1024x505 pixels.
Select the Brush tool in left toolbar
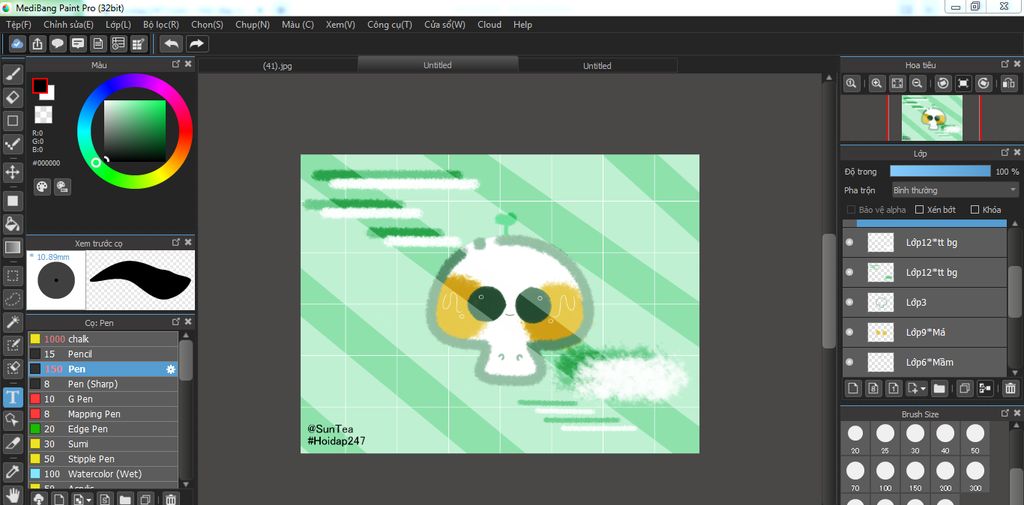12,74
